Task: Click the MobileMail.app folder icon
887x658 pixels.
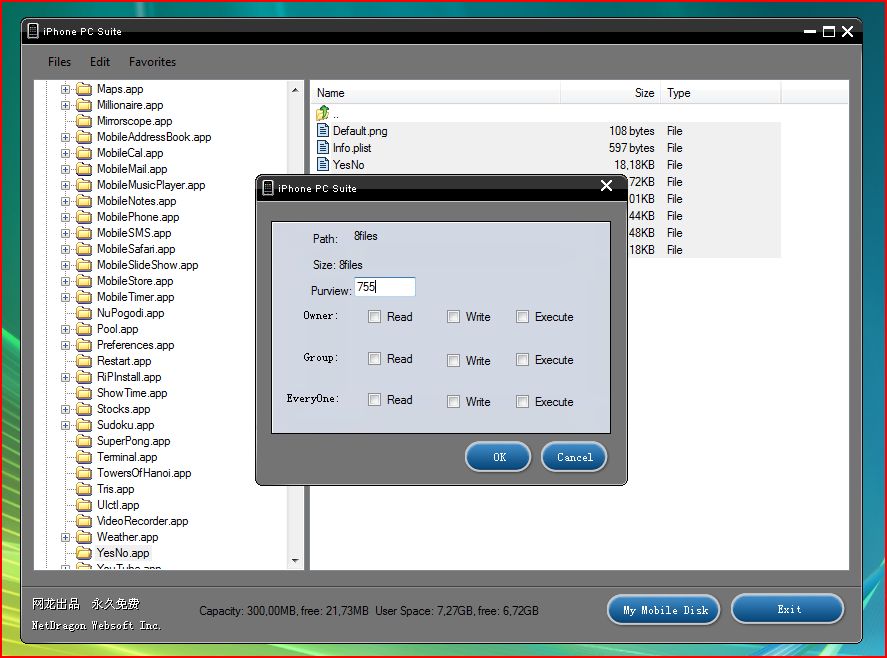Action: coord(84,169)
